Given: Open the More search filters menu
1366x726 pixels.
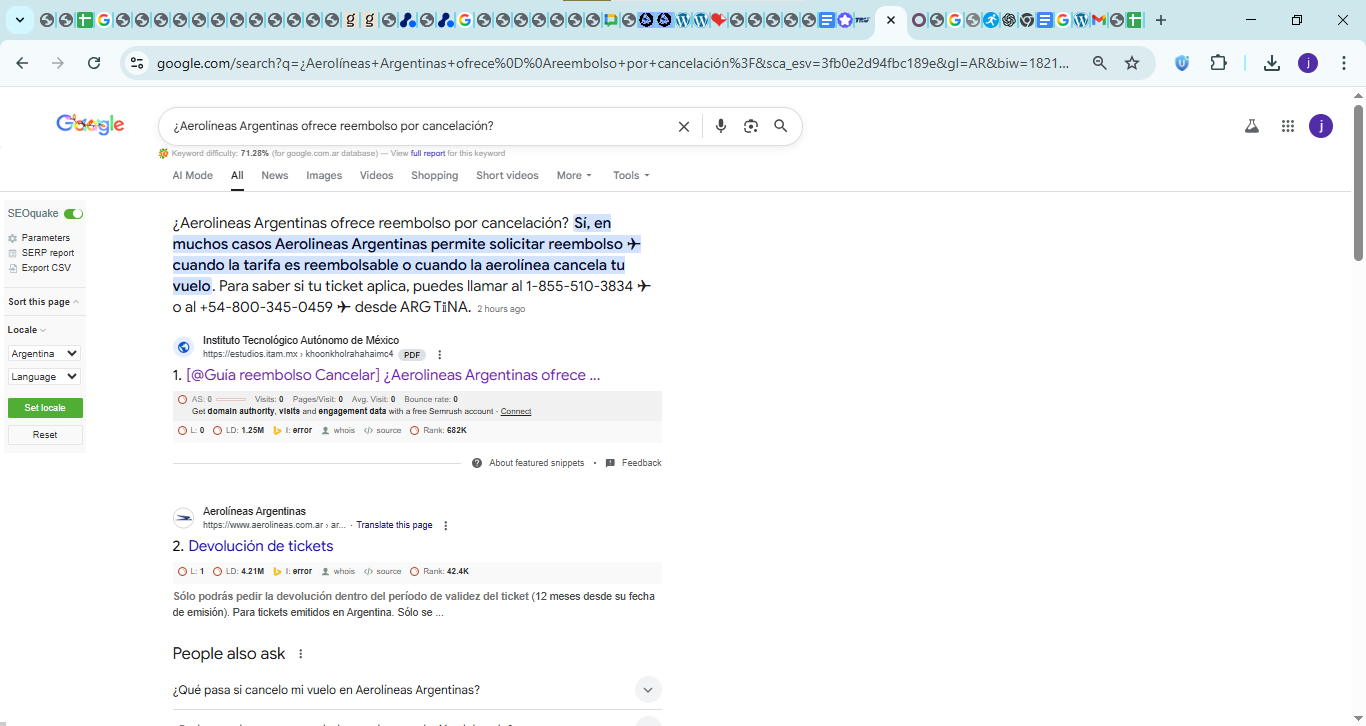Looking at the screenshot, I should point(574,176).
